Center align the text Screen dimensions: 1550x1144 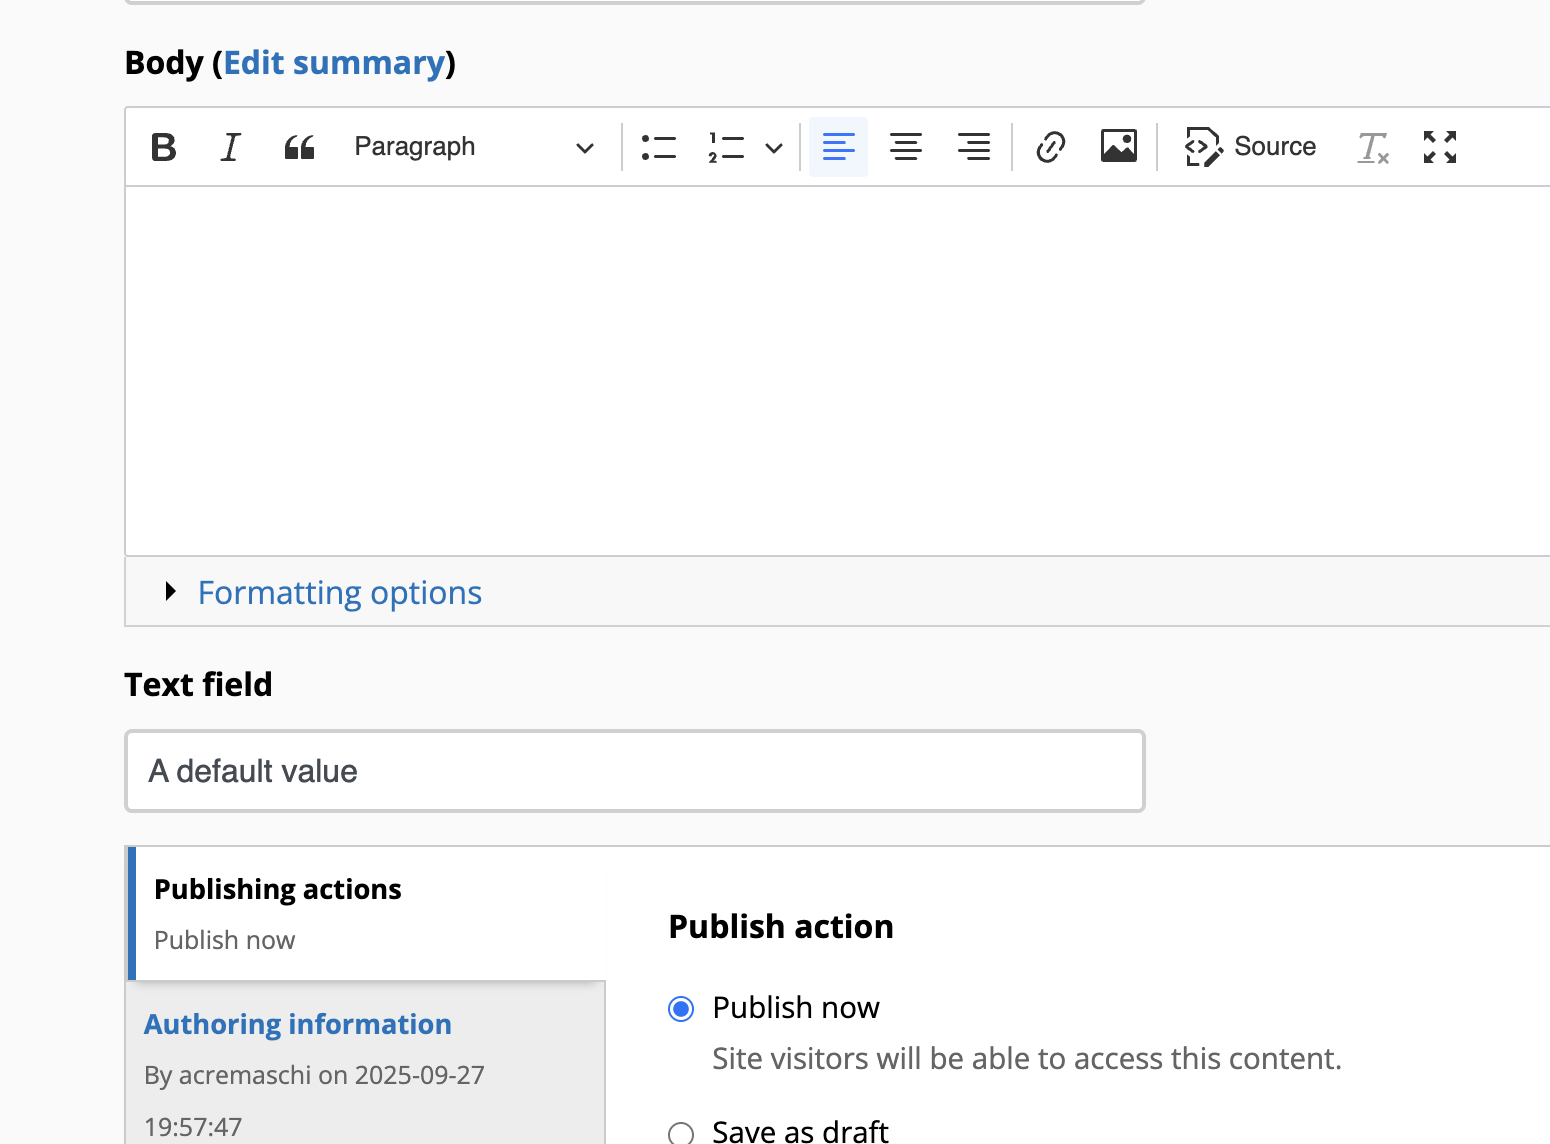point(906,147)
